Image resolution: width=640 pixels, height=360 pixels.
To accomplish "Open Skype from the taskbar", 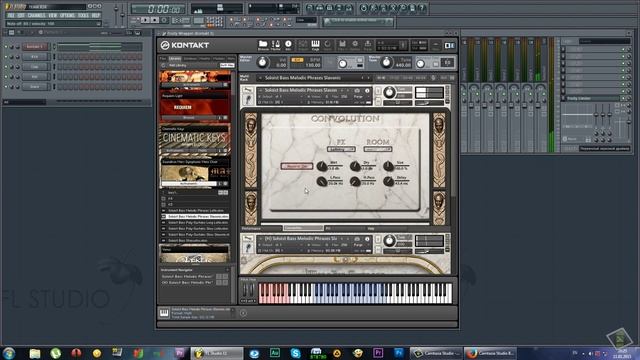I will tap(295, 353).
